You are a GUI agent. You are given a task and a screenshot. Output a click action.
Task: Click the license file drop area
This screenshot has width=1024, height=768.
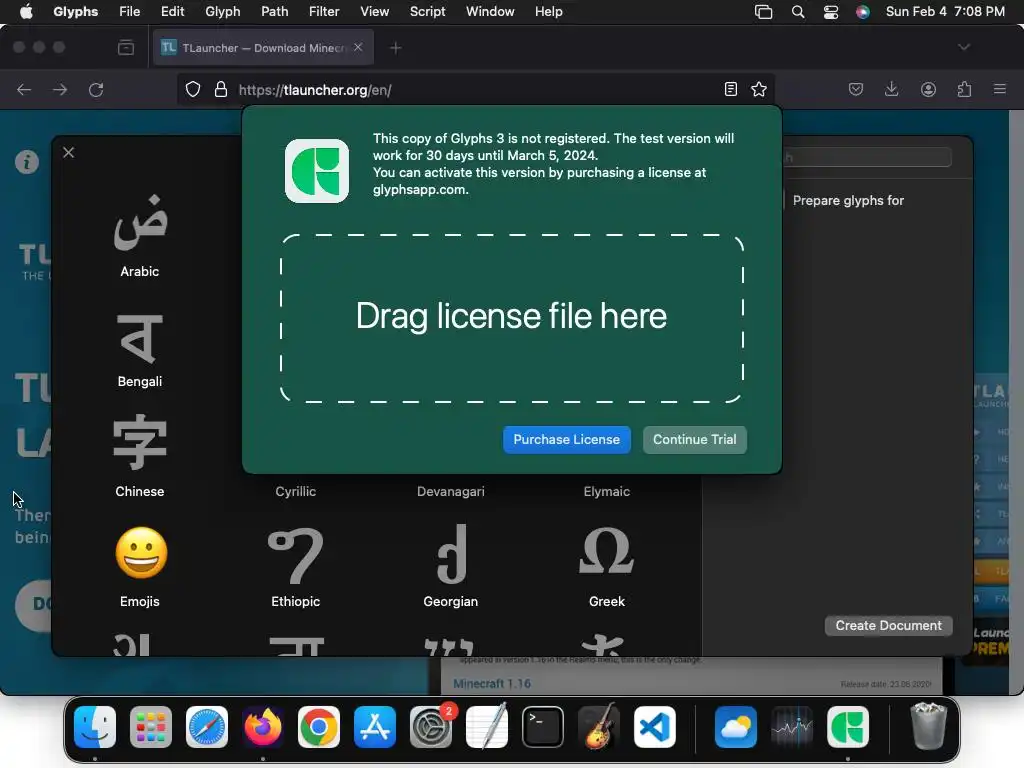point(512,318)
